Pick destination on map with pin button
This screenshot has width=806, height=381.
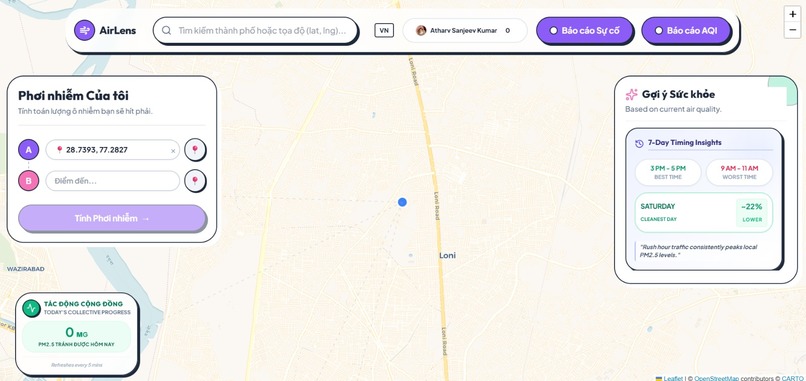pyautogui.click(x=195, y=181)
